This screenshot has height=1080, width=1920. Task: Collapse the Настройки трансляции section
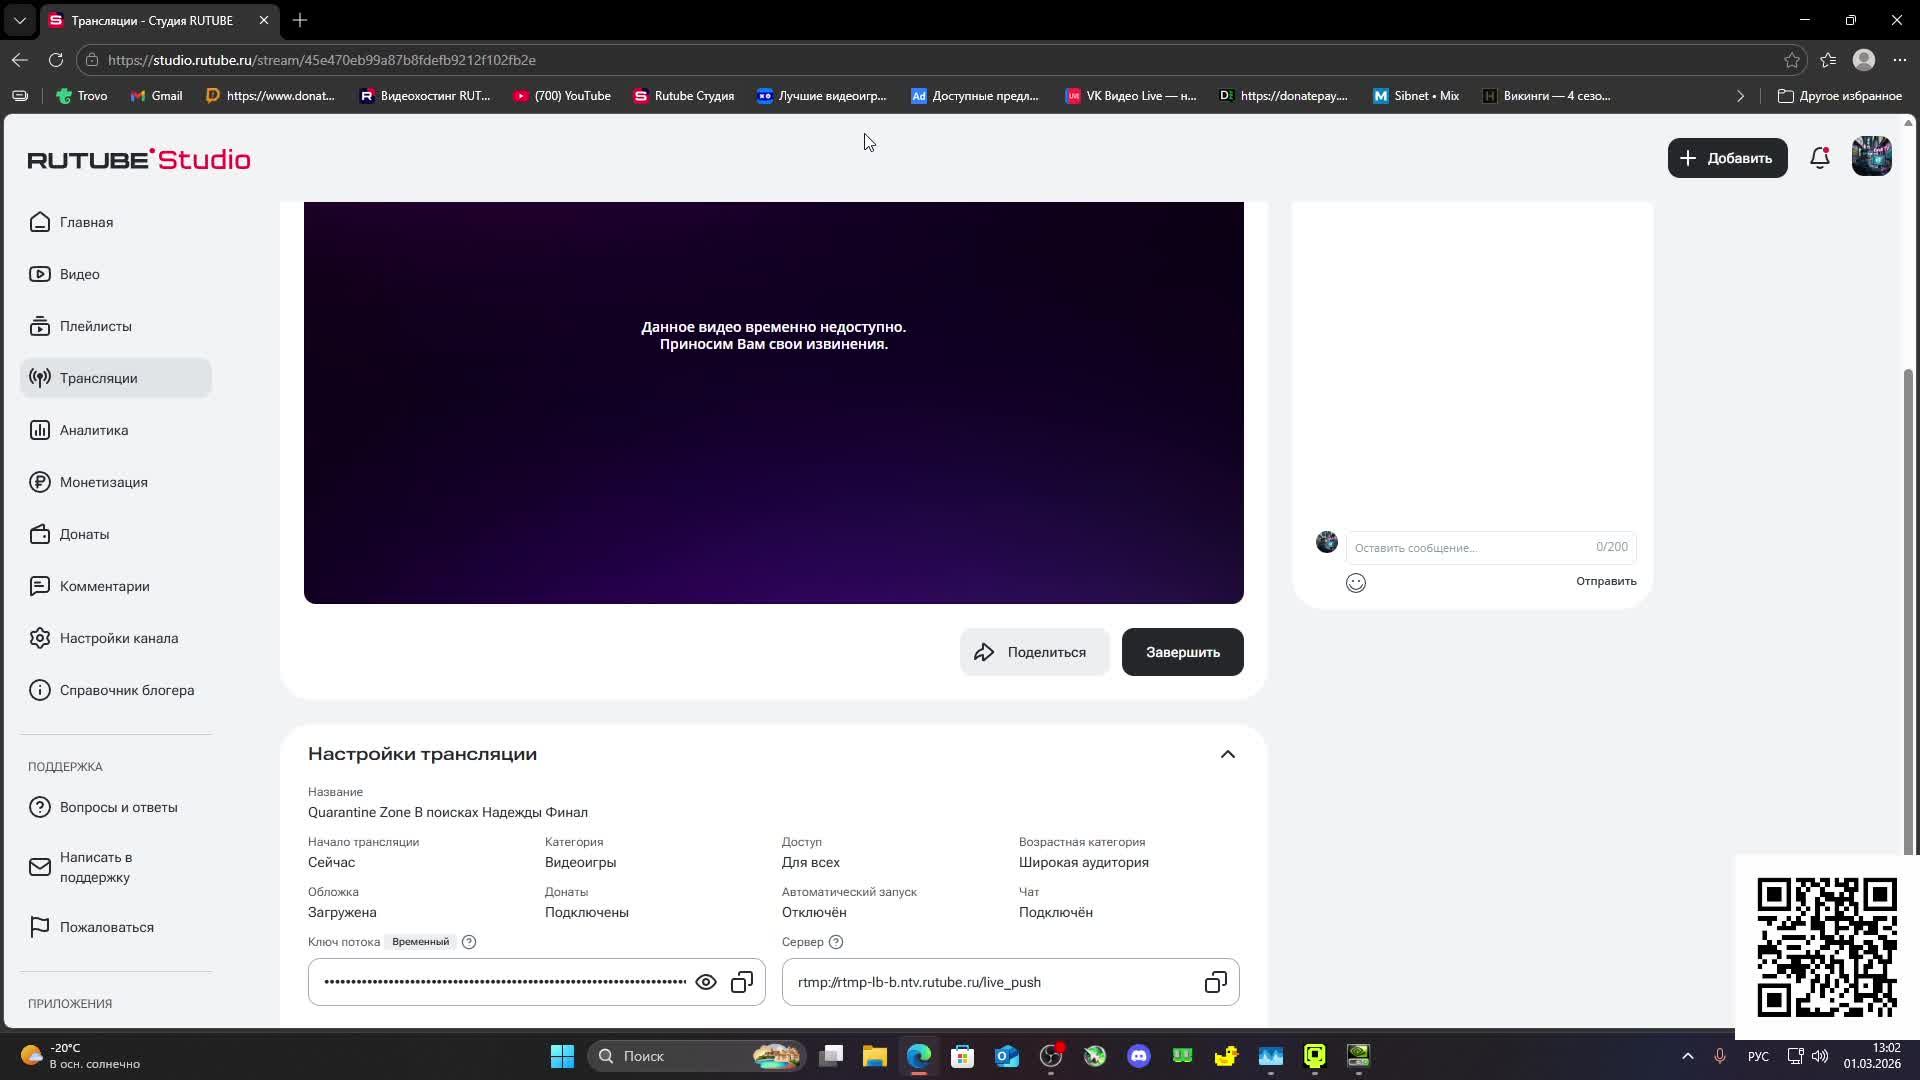[1228, 754]
